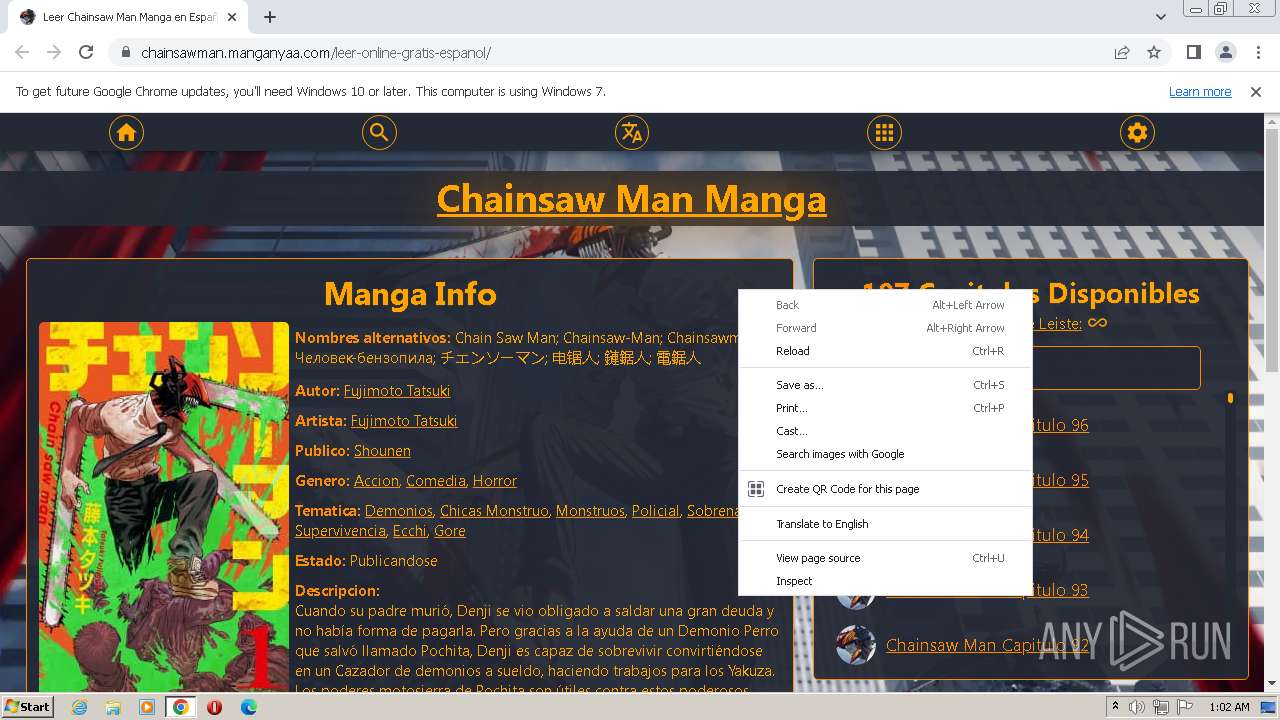This screenshot has height=720, width=1280.
Task: Click the chapter list scrollbar thumb
Action: (1230, 398)
